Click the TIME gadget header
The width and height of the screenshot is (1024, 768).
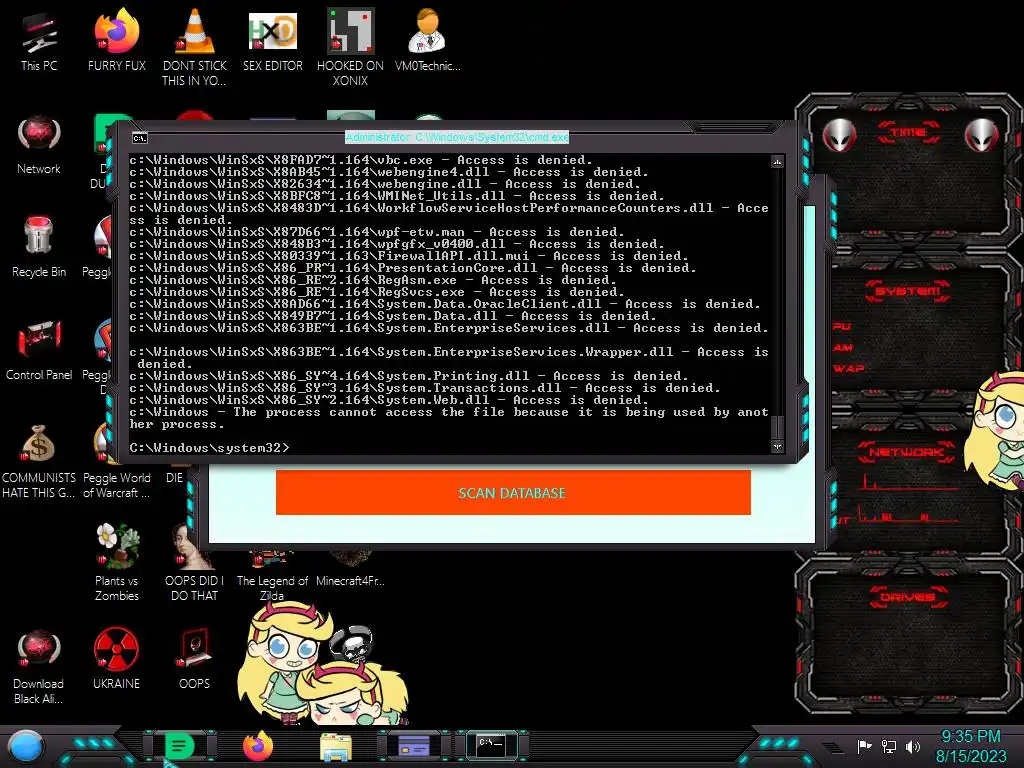point(908,133)
